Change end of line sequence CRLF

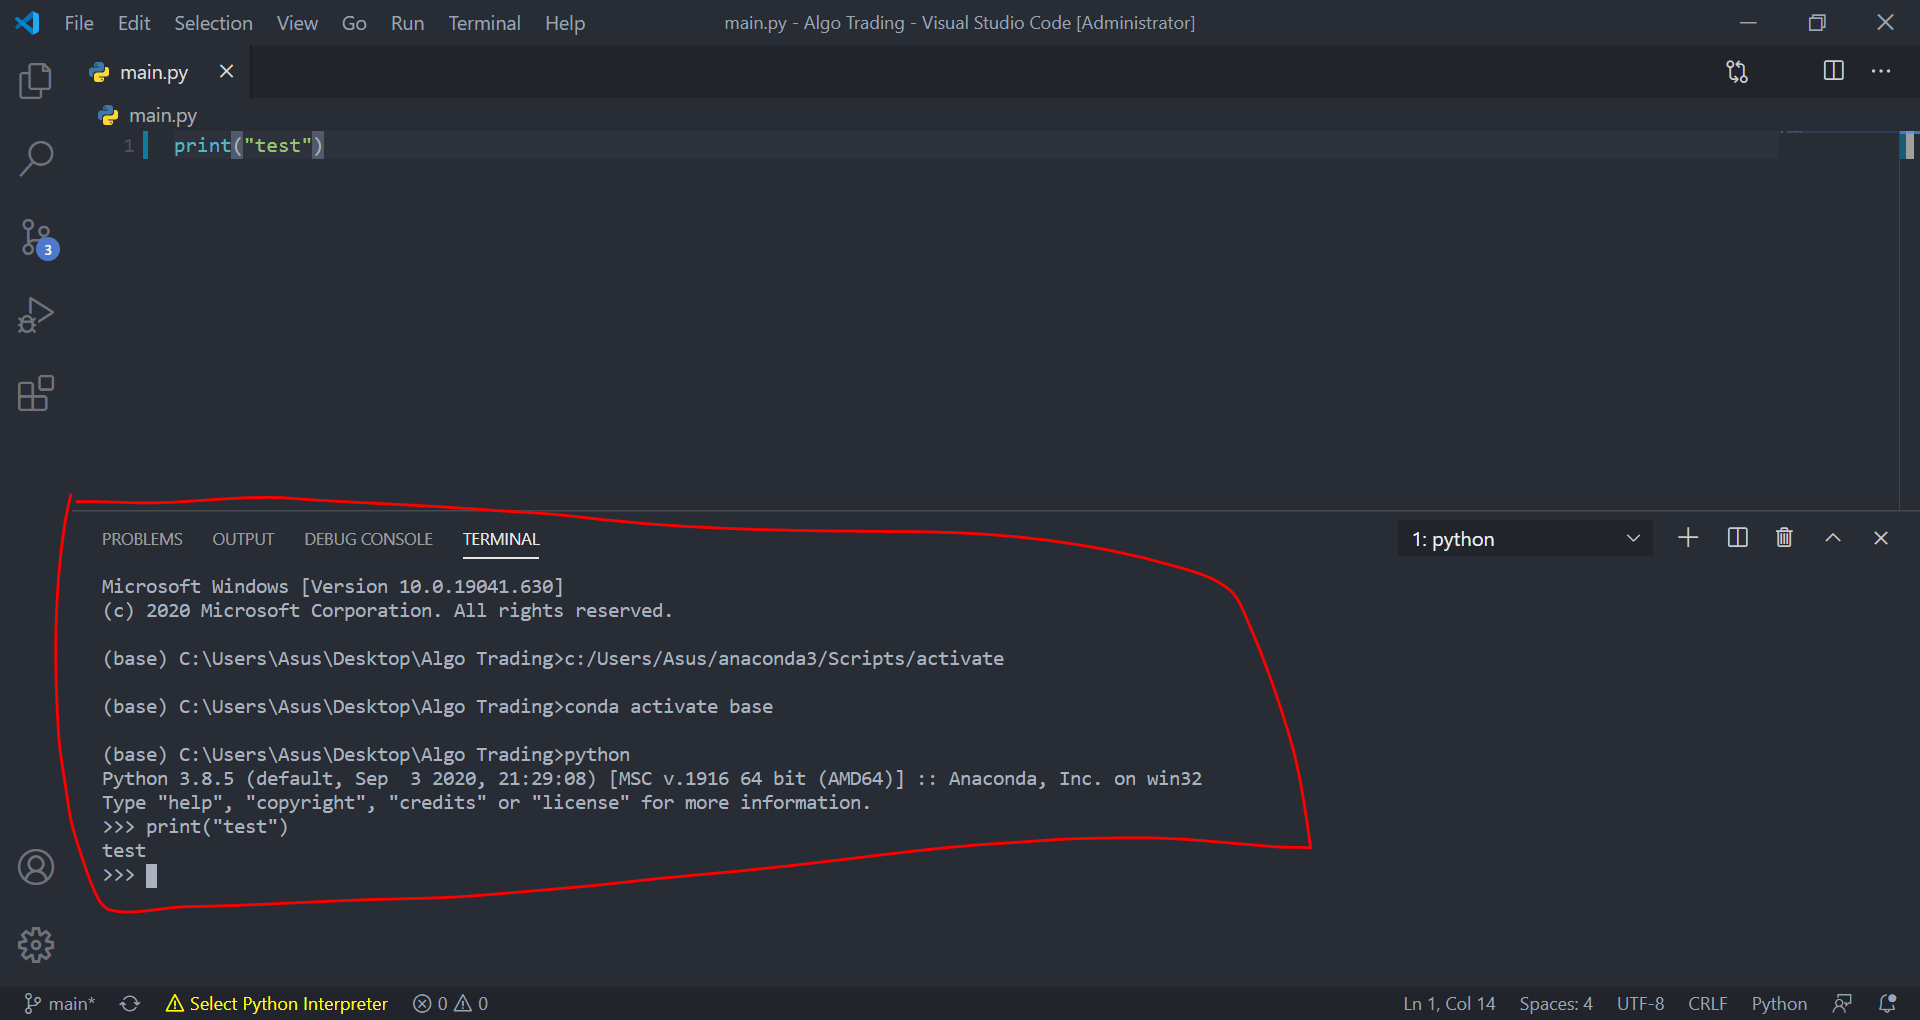(1708, 1003)
